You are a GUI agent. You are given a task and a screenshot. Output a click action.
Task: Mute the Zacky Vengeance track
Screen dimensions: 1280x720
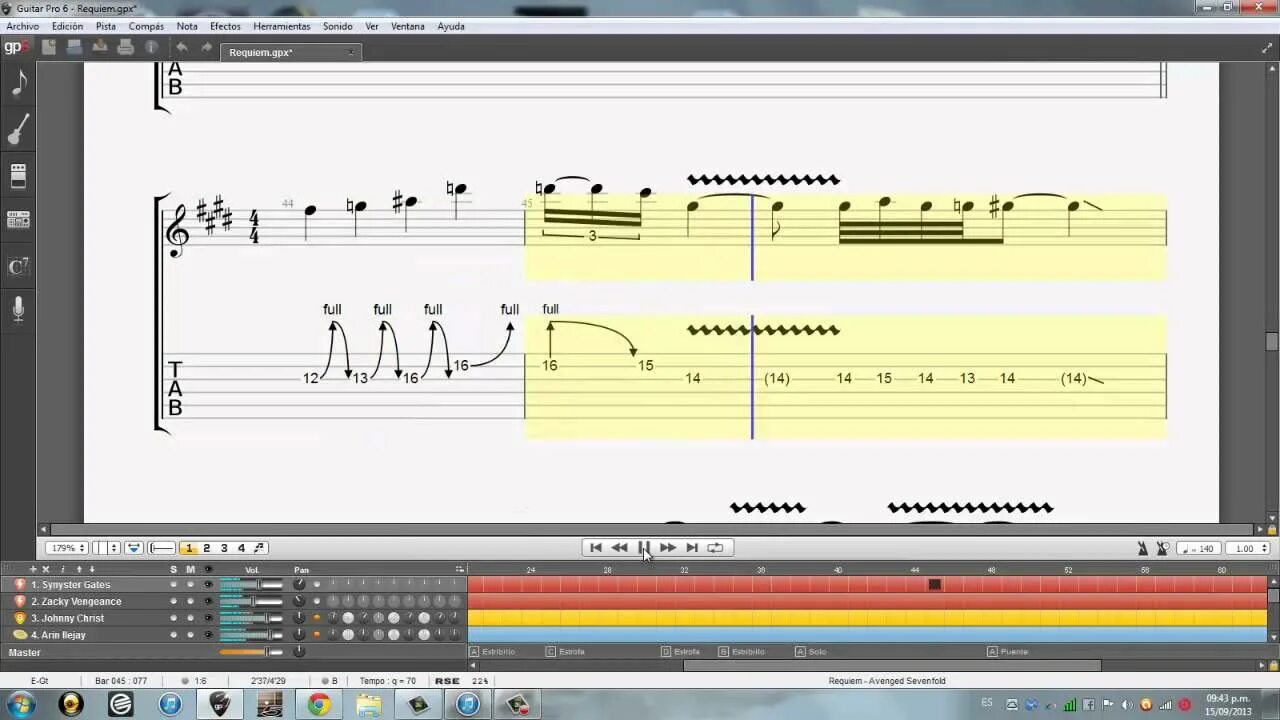click(x=190, y=601)
